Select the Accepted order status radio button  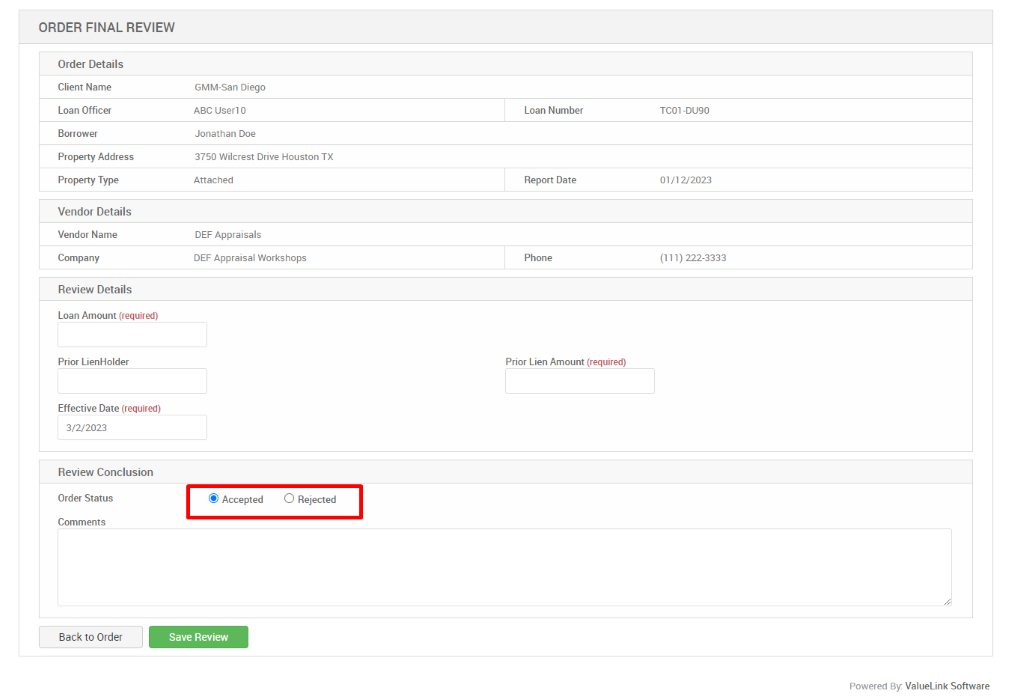point(213,499)
